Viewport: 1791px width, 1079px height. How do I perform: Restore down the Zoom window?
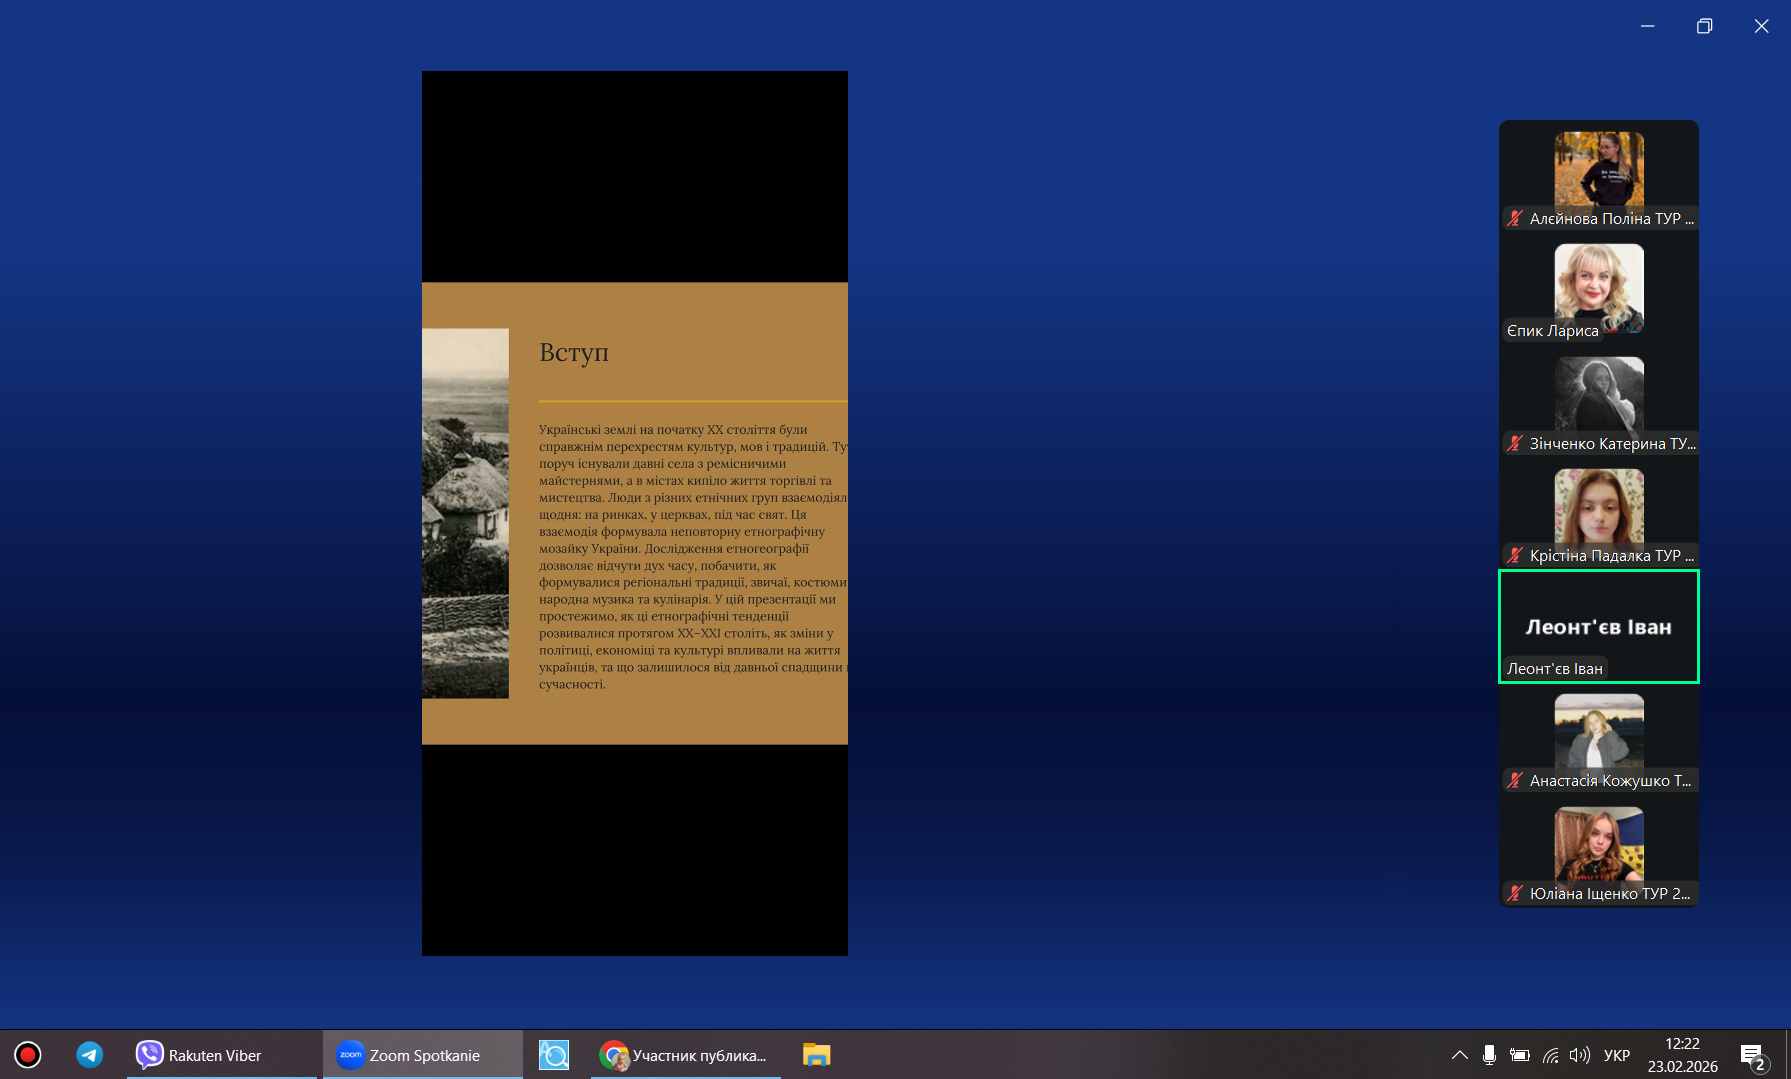(1704, 26)
